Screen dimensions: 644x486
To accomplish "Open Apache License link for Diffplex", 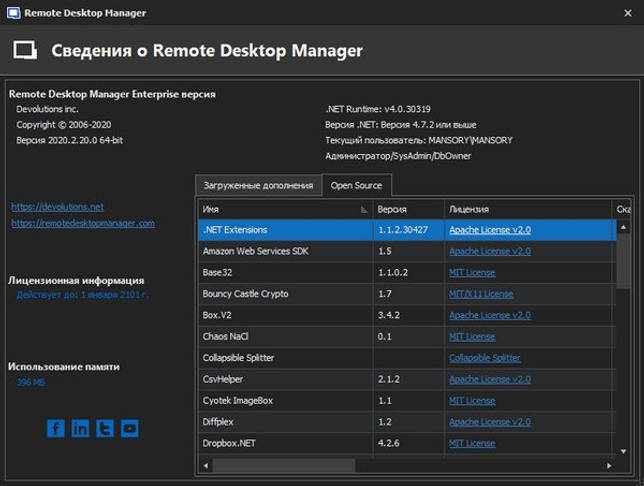I will click(490, 422).
